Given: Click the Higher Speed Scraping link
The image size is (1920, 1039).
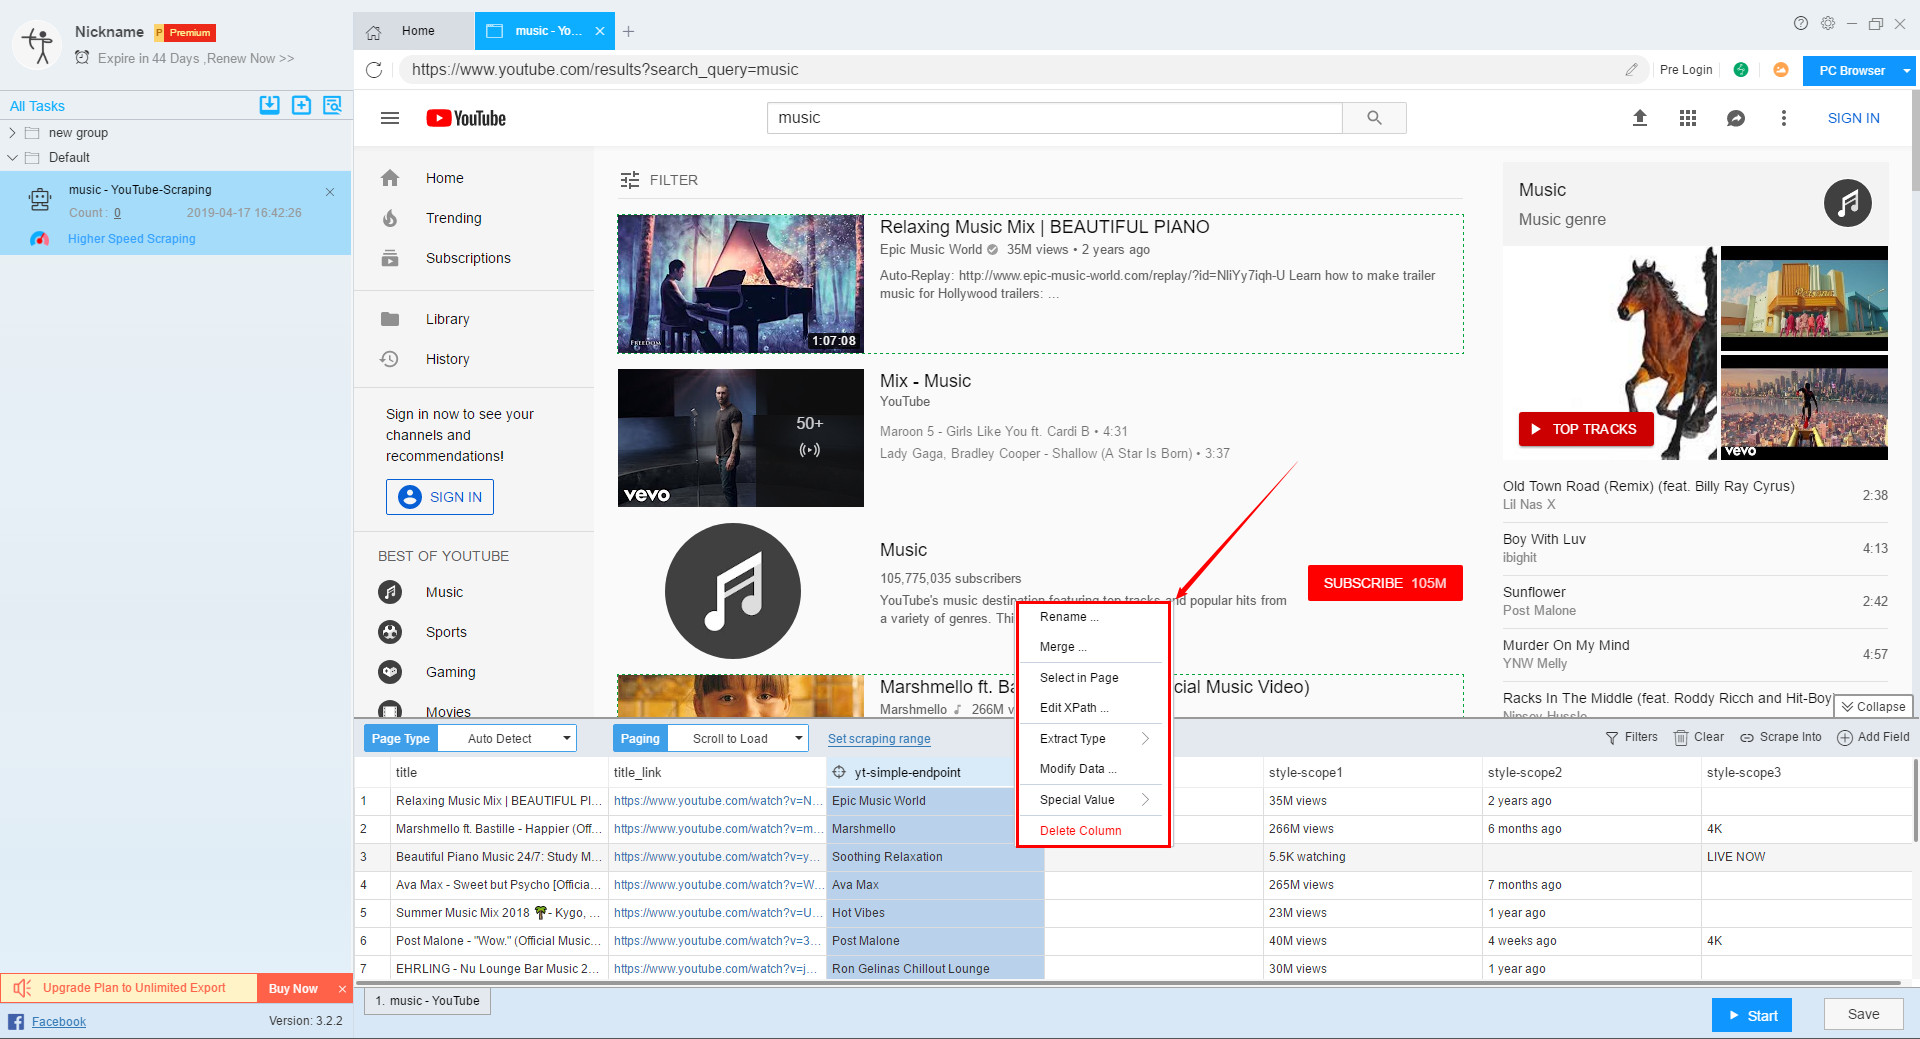Looking at the screenshot, I should click(x=131, y=239).
